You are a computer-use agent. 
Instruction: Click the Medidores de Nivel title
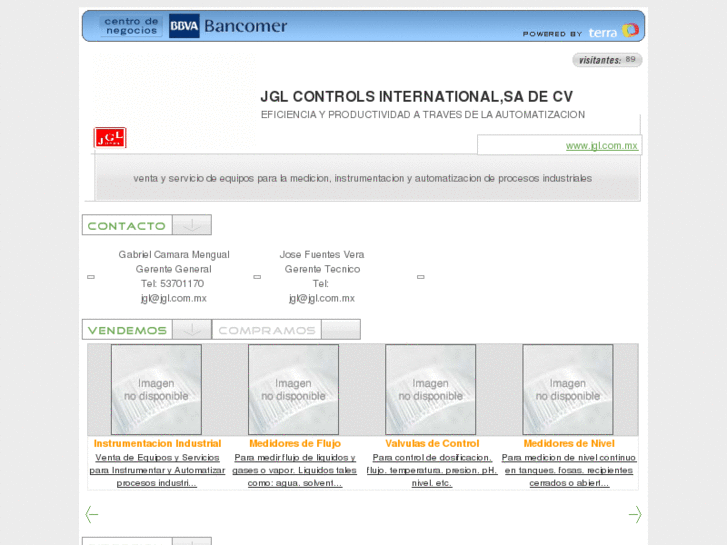pos(569,443)
